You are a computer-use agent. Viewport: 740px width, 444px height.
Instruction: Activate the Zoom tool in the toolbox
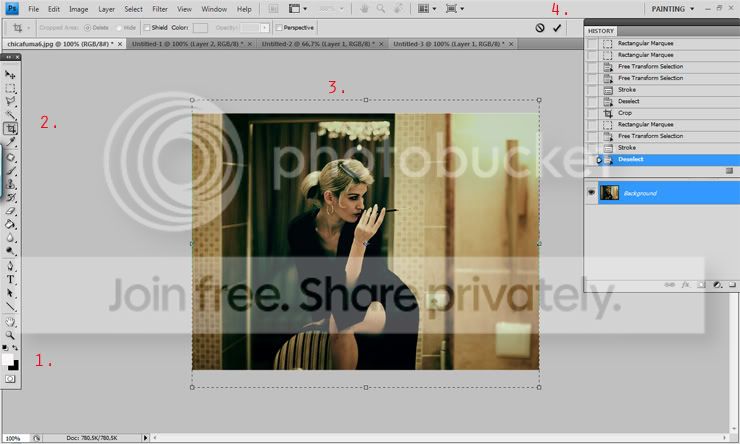[x=11, y=335]
